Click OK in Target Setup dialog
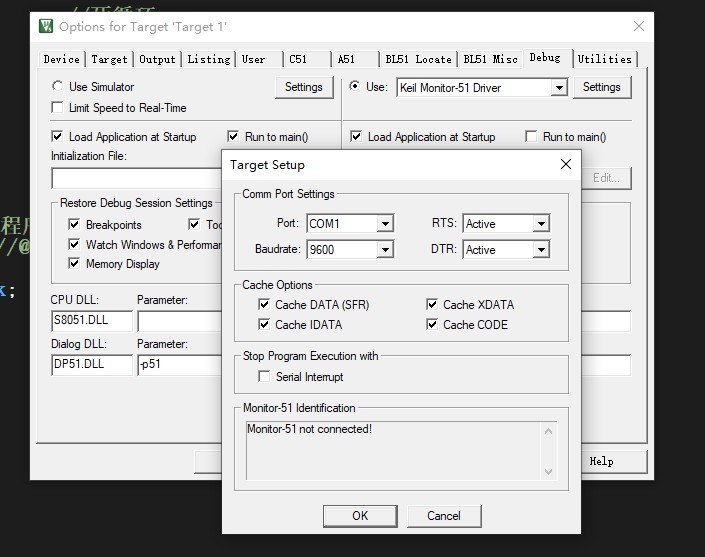 coord(360,516)
